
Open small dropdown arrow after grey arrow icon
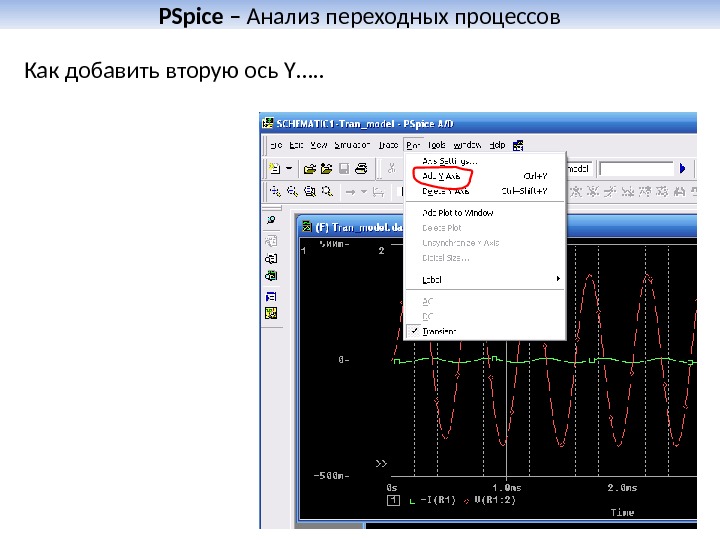coord(363,192)
